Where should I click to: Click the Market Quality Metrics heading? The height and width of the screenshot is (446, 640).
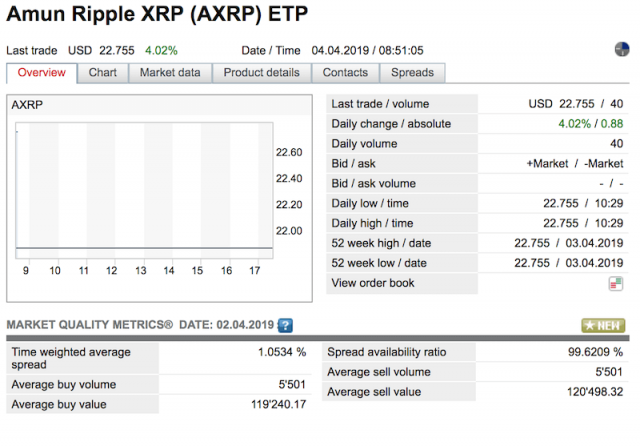tap(89, 325)
